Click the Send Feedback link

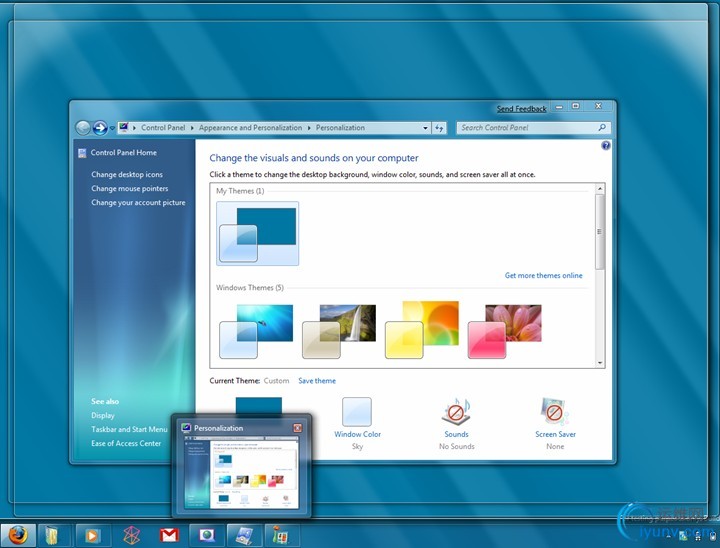pos(522,109)
